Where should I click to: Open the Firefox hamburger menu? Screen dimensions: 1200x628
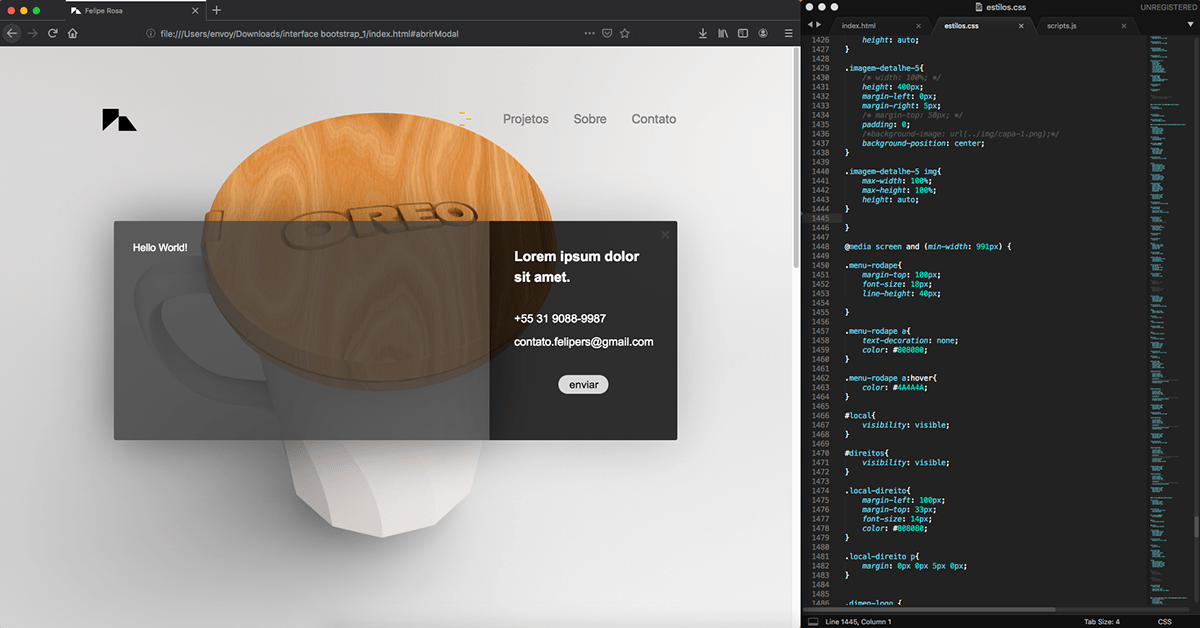788,33
